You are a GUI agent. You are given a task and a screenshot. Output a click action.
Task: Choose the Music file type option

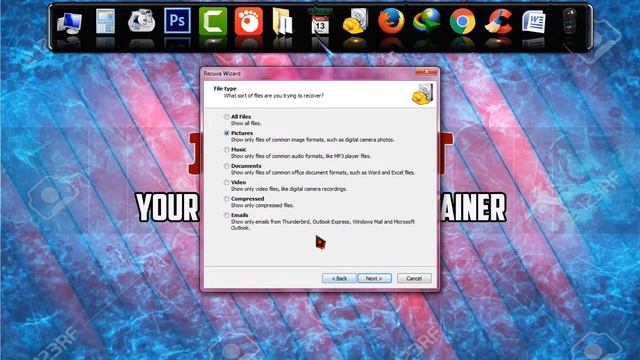[x=227, y=150]
